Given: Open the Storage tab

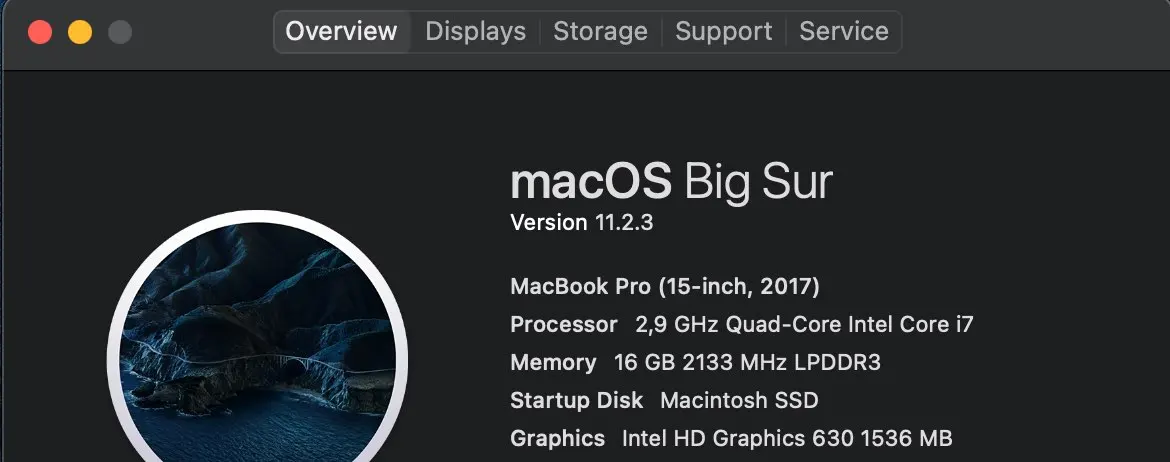Looking at the screenshot, I should [600, 32].
